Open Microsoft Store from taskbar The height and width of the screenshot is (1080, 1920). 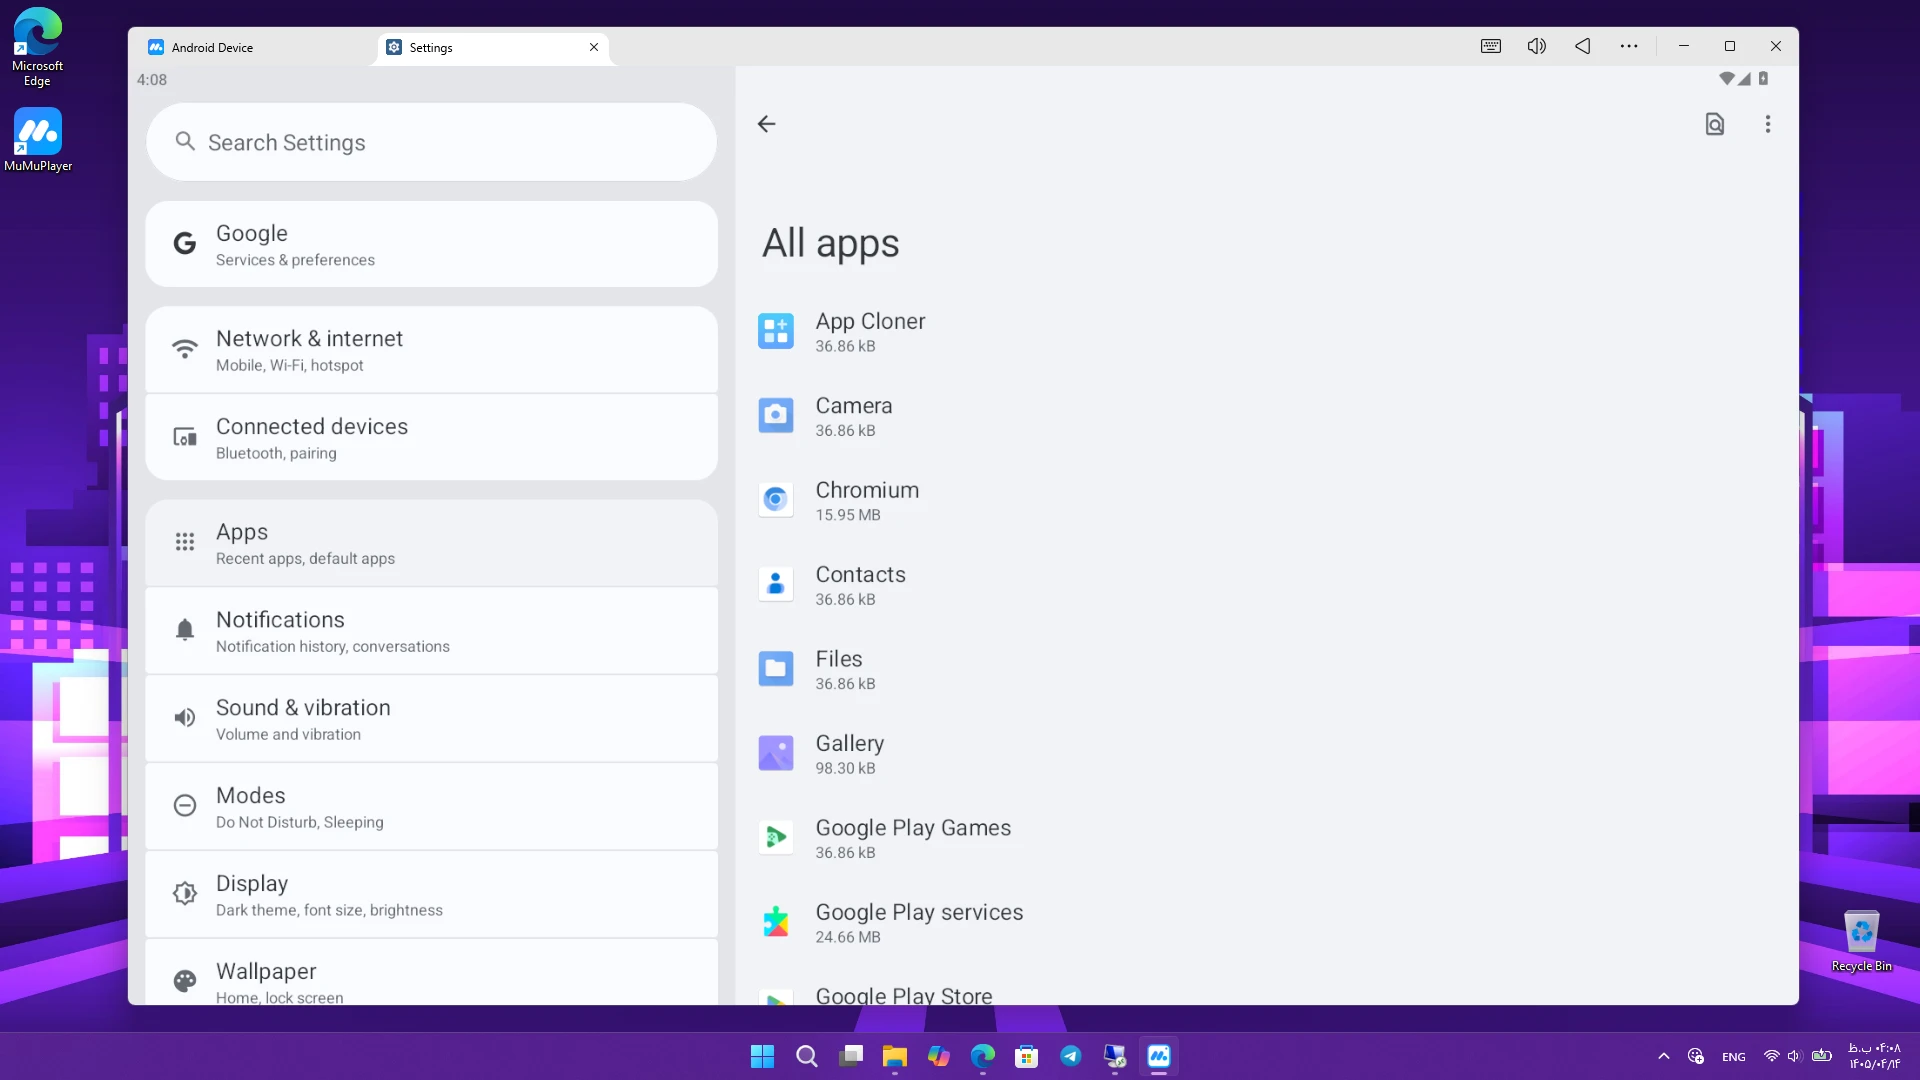tap(1026, 1056)
